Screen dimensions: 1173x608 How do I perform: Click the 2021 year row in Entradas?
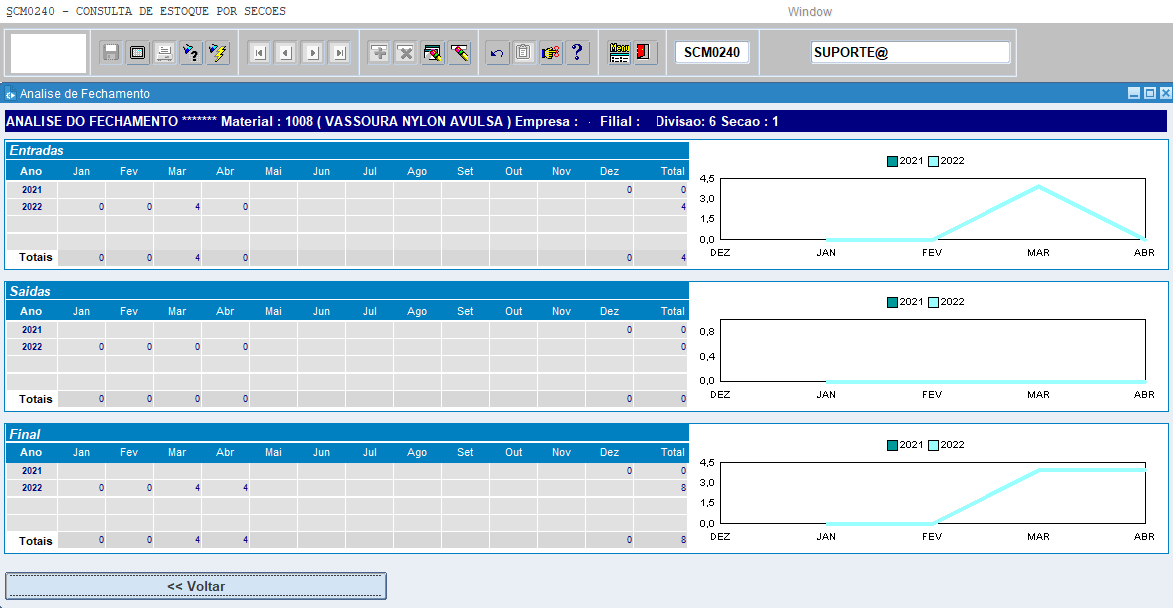tap(346, 189)
